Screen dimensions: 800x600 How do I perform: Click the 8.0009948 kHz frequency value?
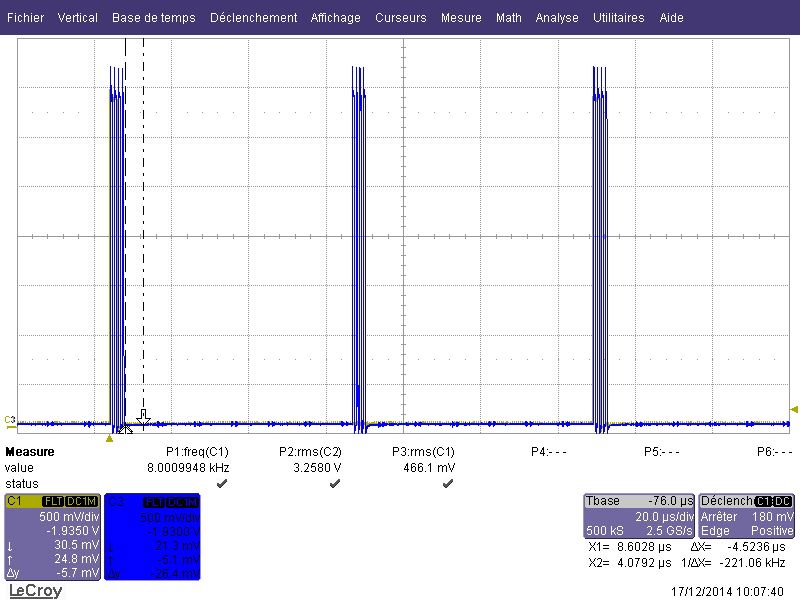188,468
